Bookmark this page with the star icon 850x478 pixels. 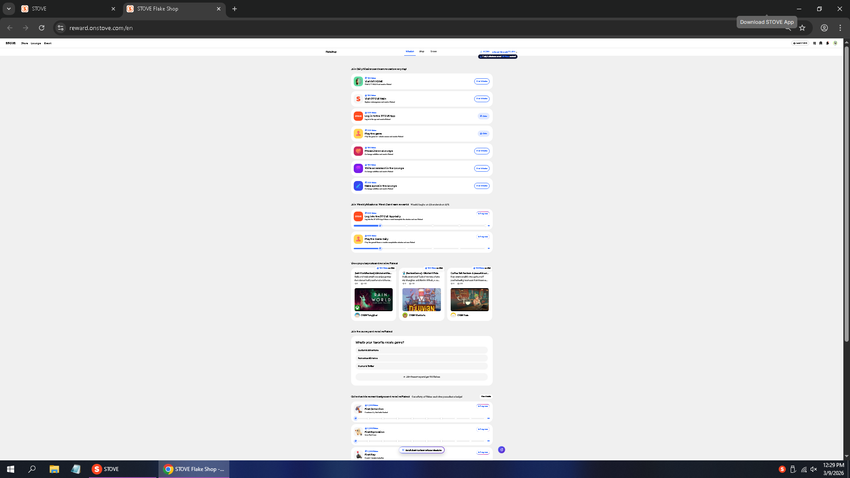point(802,28)
